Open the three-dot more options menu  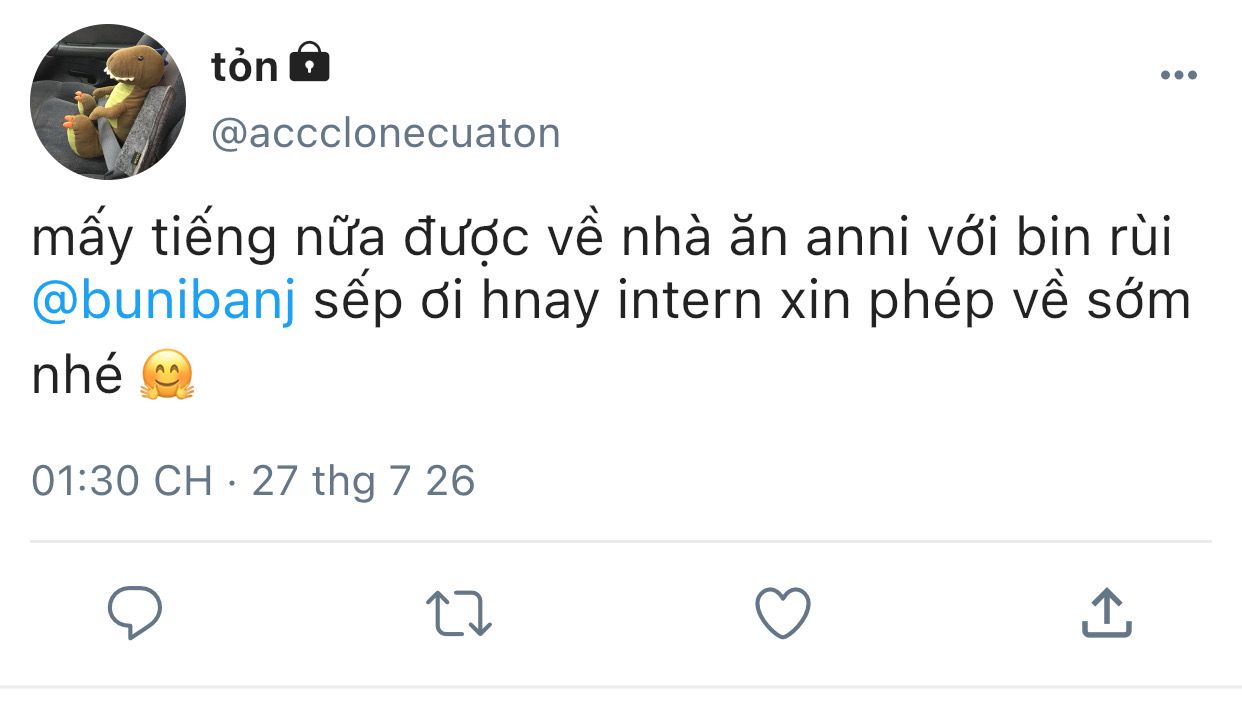click(1178, 76)
